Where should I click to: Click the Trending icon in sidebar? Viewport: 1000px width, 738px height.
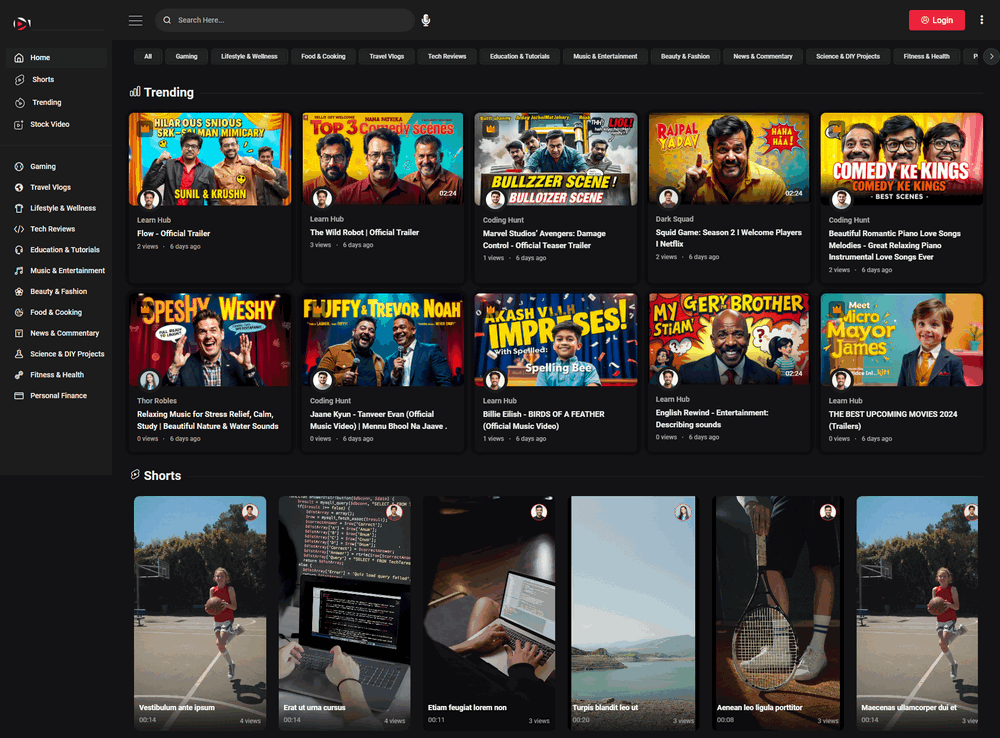(x=20, y=103)
